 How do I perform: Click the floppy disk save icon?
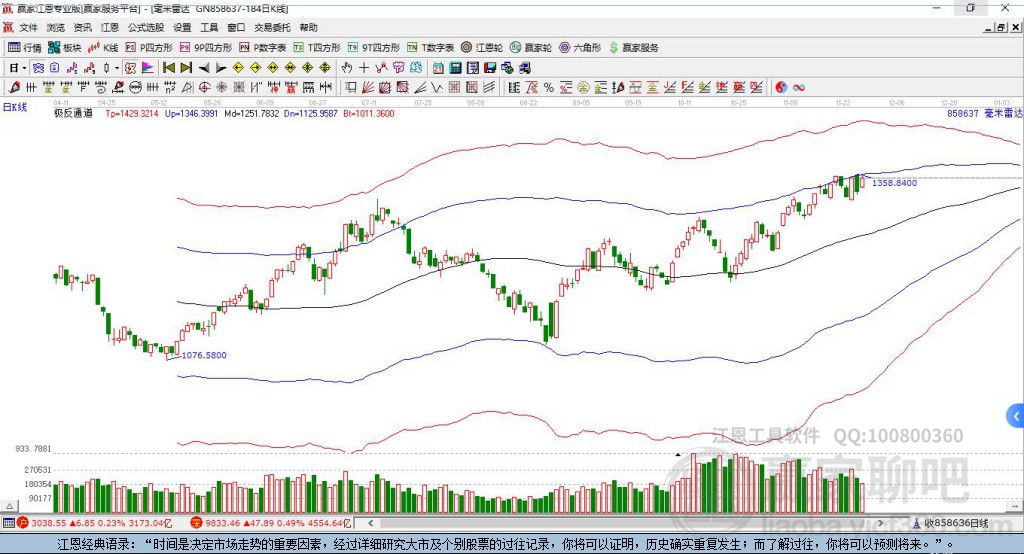click(x=490, y=68)
